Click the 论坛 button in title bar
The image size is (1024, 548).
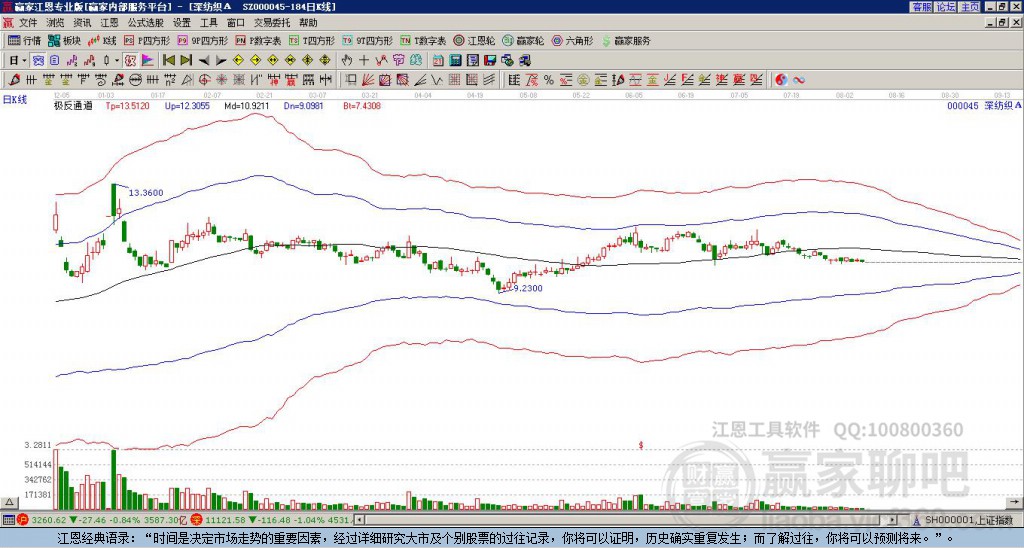(x=945, y=7)
